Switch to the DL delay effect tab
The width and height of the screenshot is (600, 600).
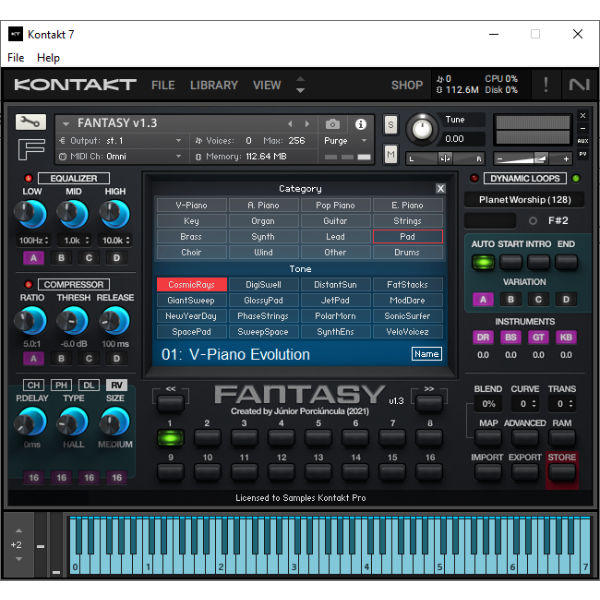(89, 385)
